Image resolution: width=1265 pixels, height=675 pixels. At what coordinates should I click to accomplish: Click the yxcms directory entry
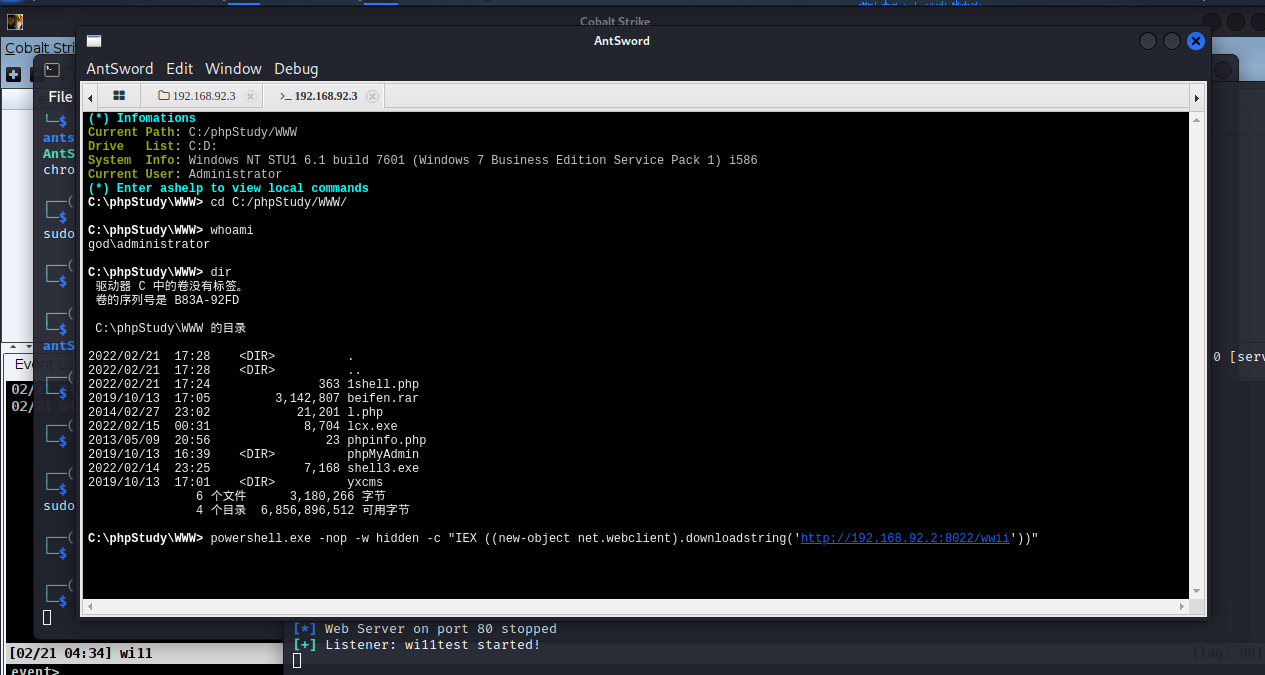pos(365,482)
